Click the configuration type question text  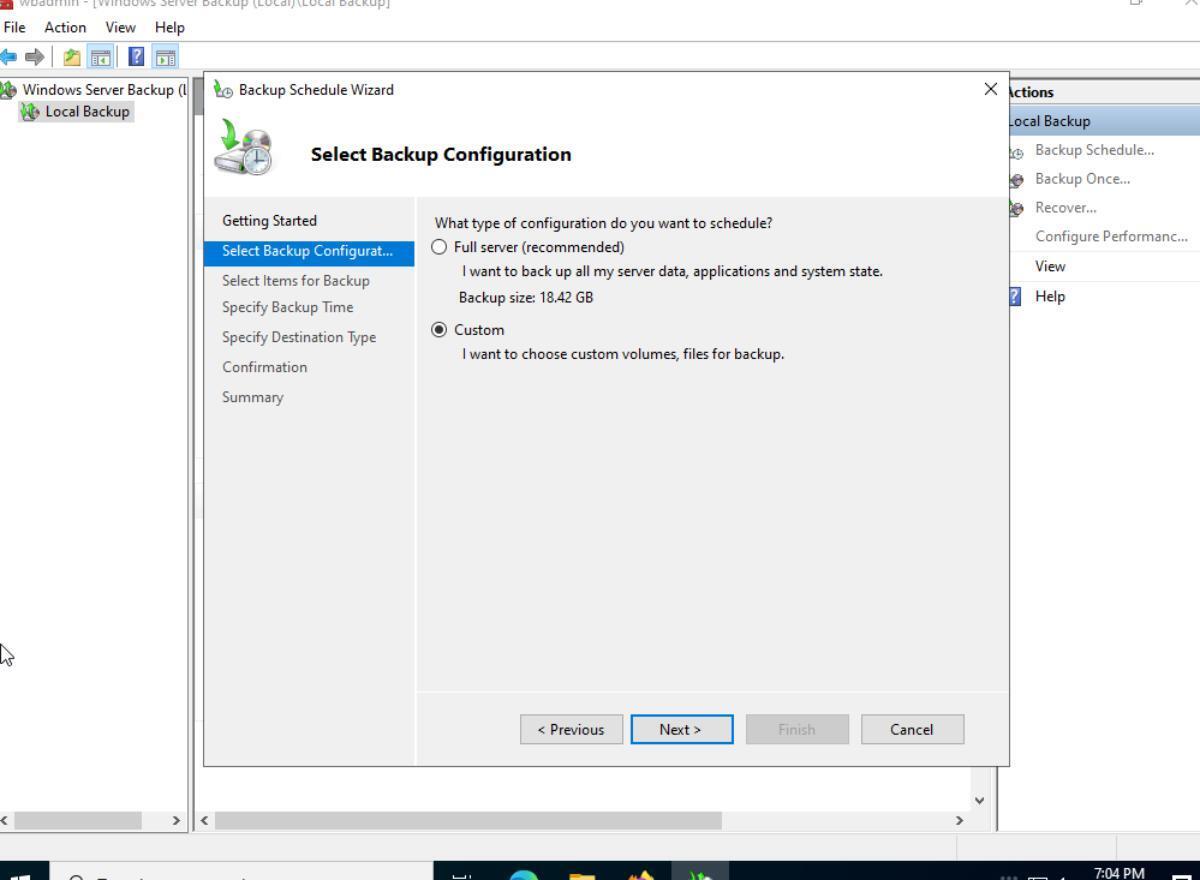[603, 223]
